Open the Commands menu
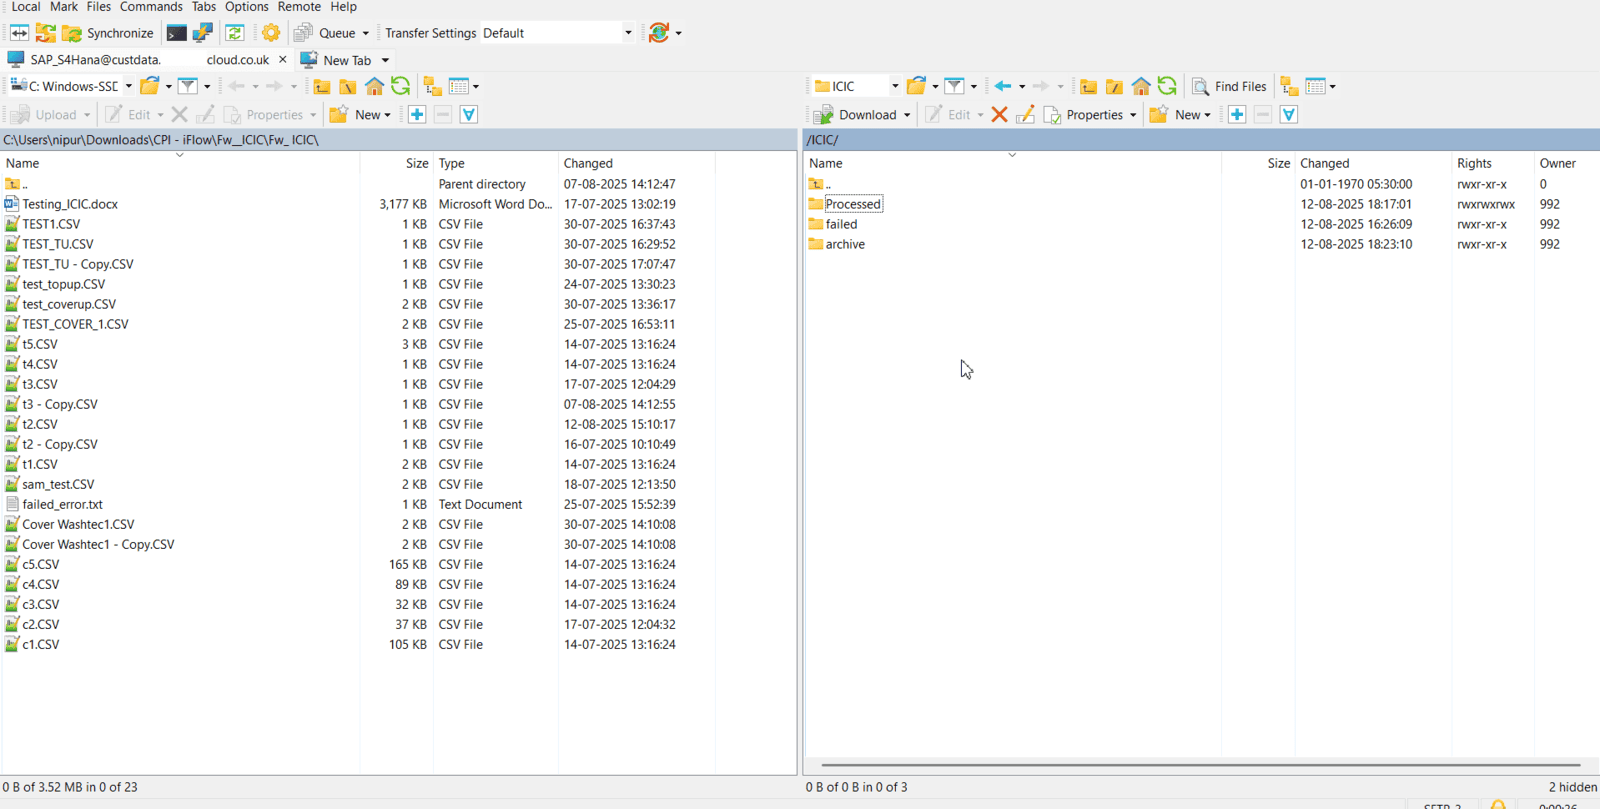Image resolution: width=1600 pixels, height=809 pixels. click(x=151, y=7)
